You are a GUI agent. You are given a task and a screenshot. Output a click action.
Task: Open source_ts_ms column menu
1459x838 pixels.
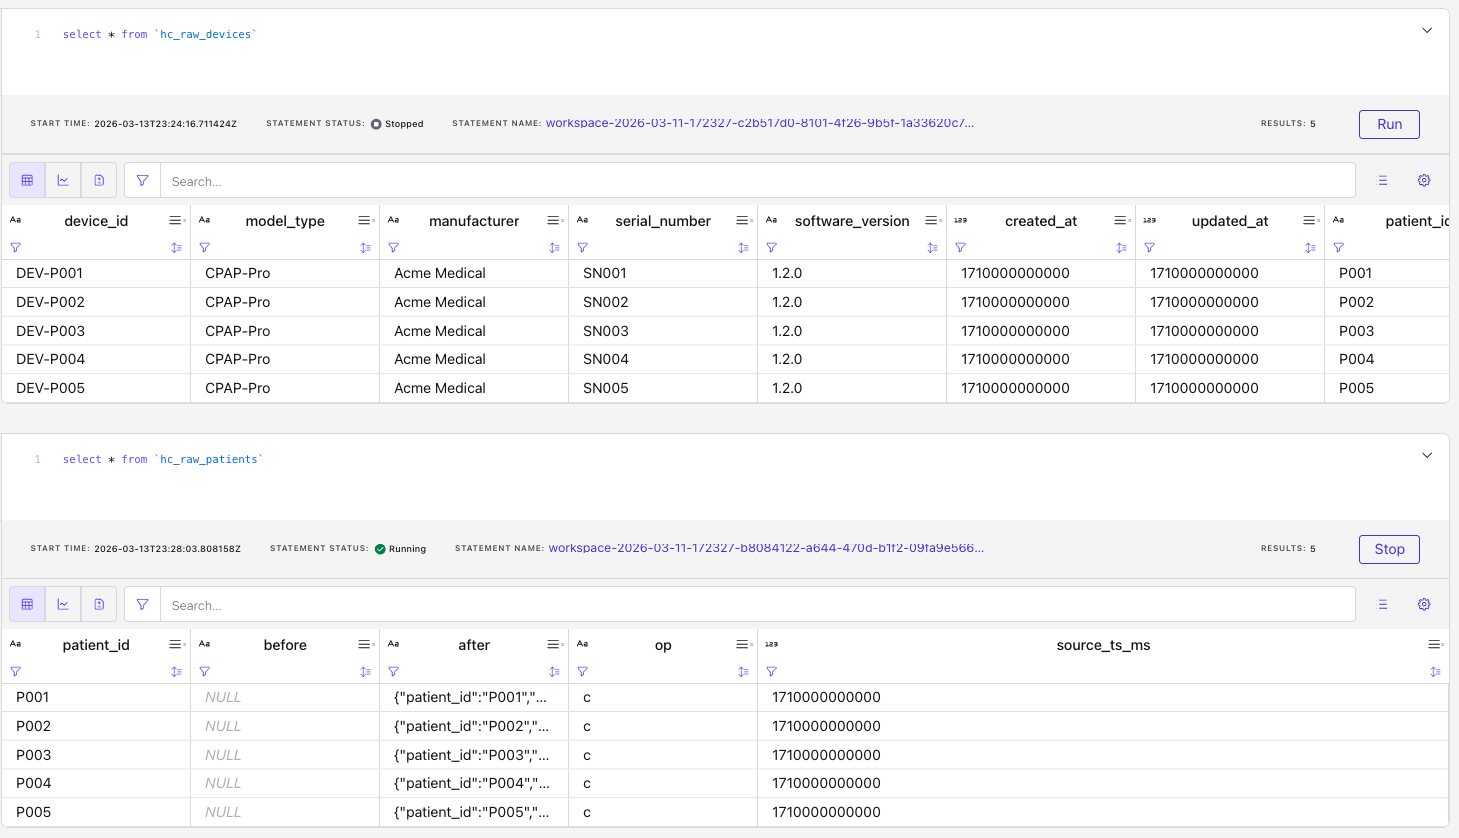pyautogui.click(x=1435, y=645)
